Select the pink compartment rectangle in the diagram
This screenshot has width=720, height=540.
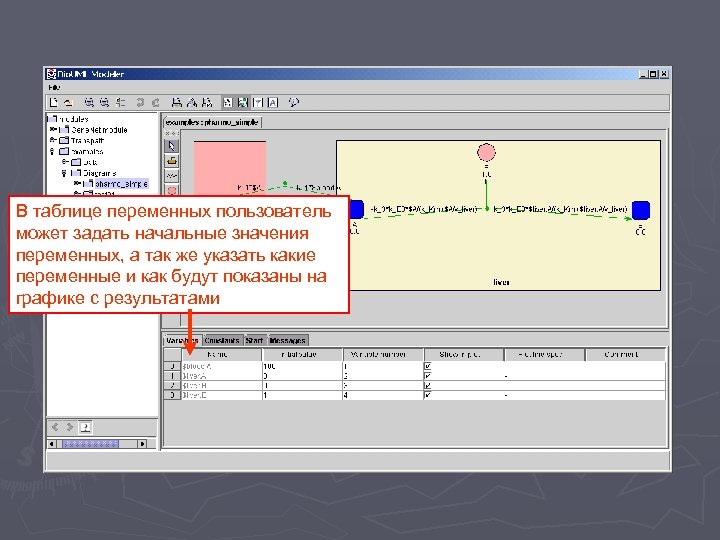(x=230, y=168)
